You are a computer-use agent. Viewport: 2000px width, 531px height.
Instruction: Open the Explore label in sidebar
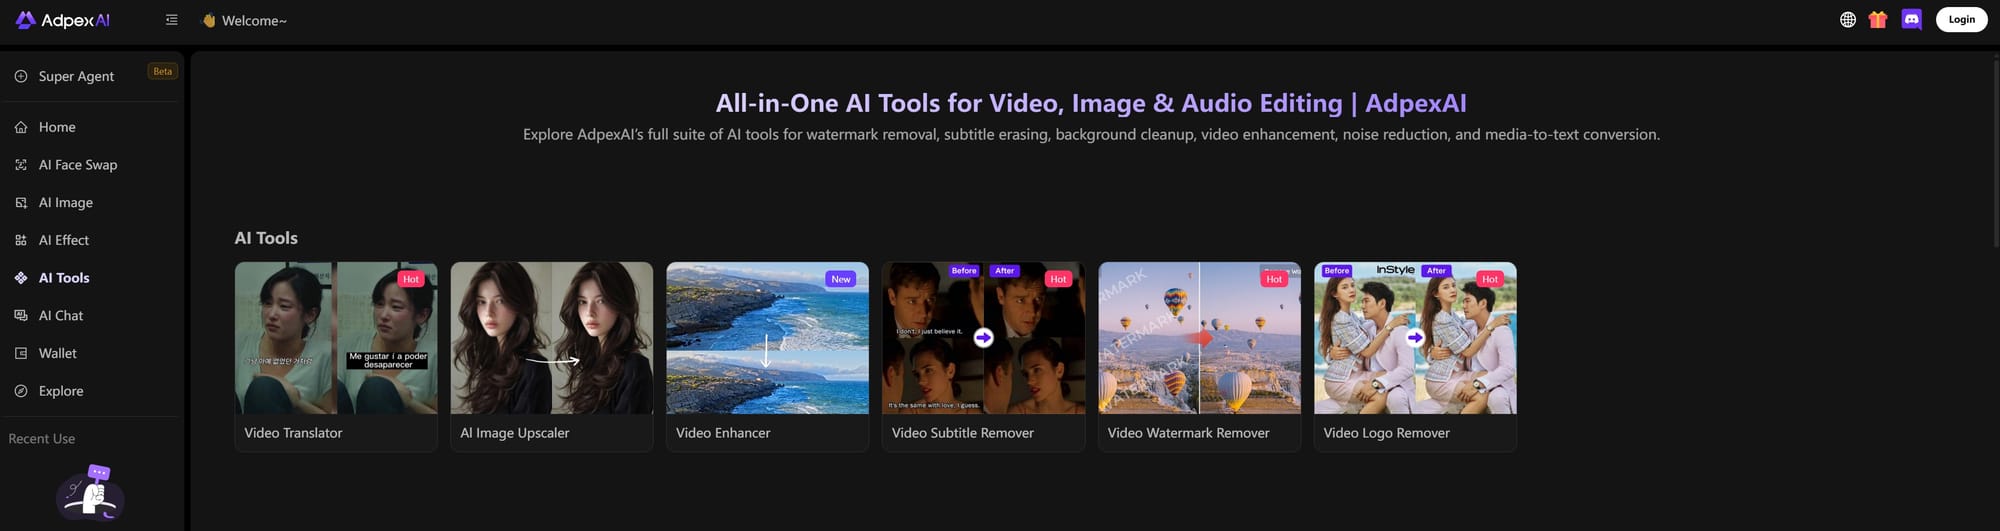click(61, 391)
